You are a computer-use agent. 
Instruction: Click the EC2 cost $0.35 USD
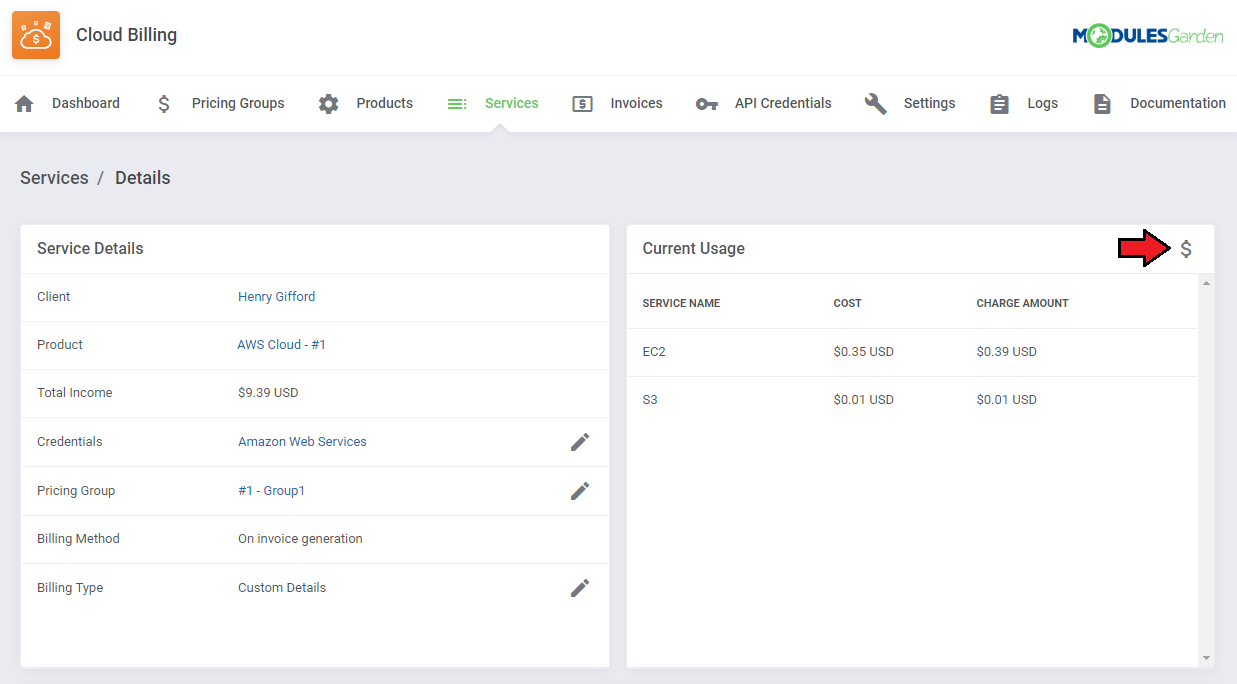864,352
